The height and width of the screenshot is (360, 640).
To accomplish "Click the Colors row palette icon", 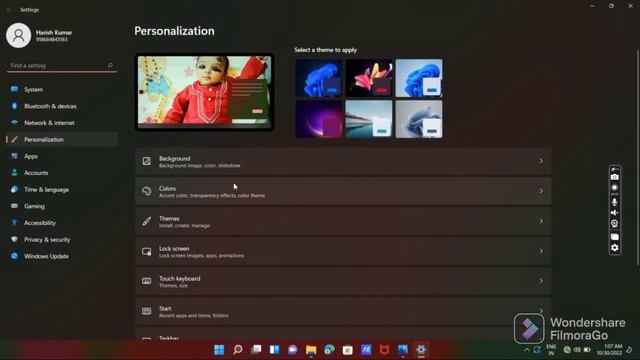I will [x=147, y=191].
